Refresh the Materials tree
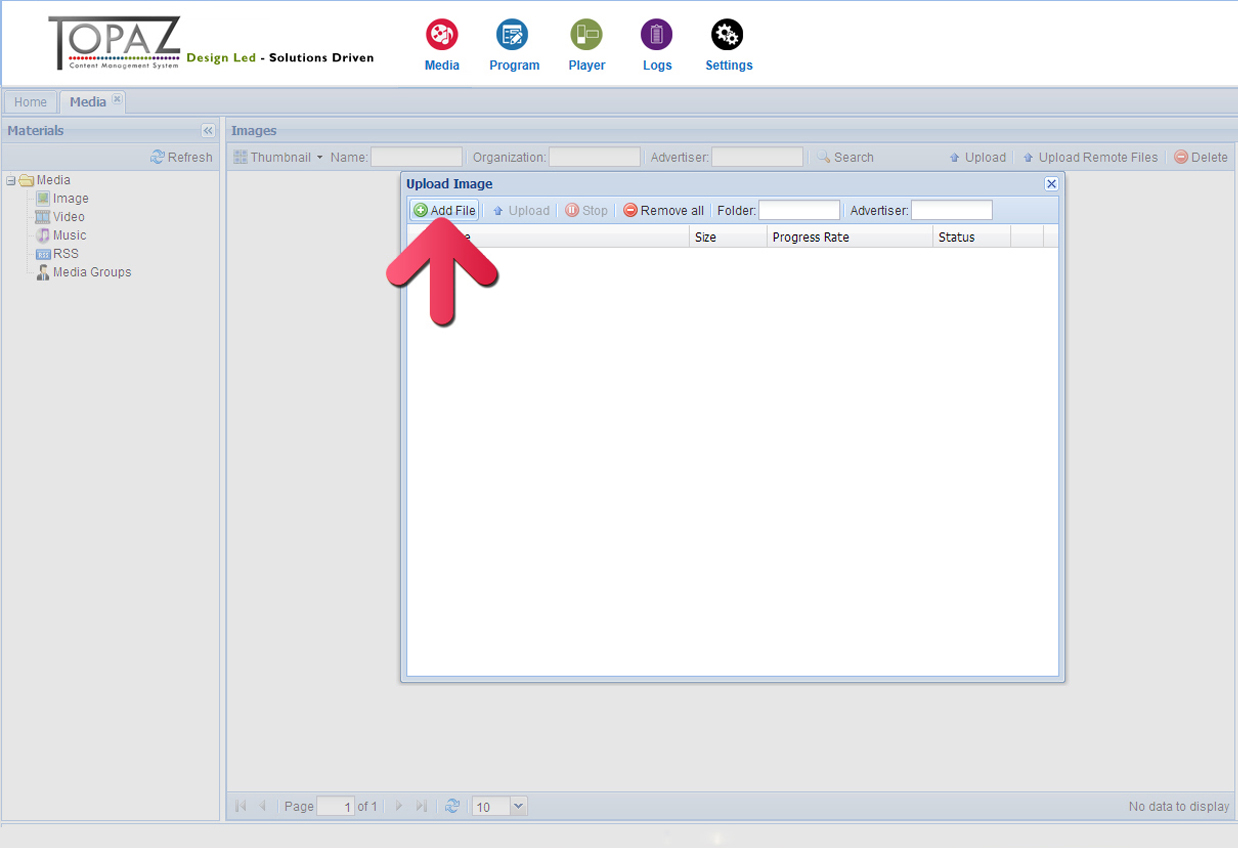 click(x=182, y=157)
